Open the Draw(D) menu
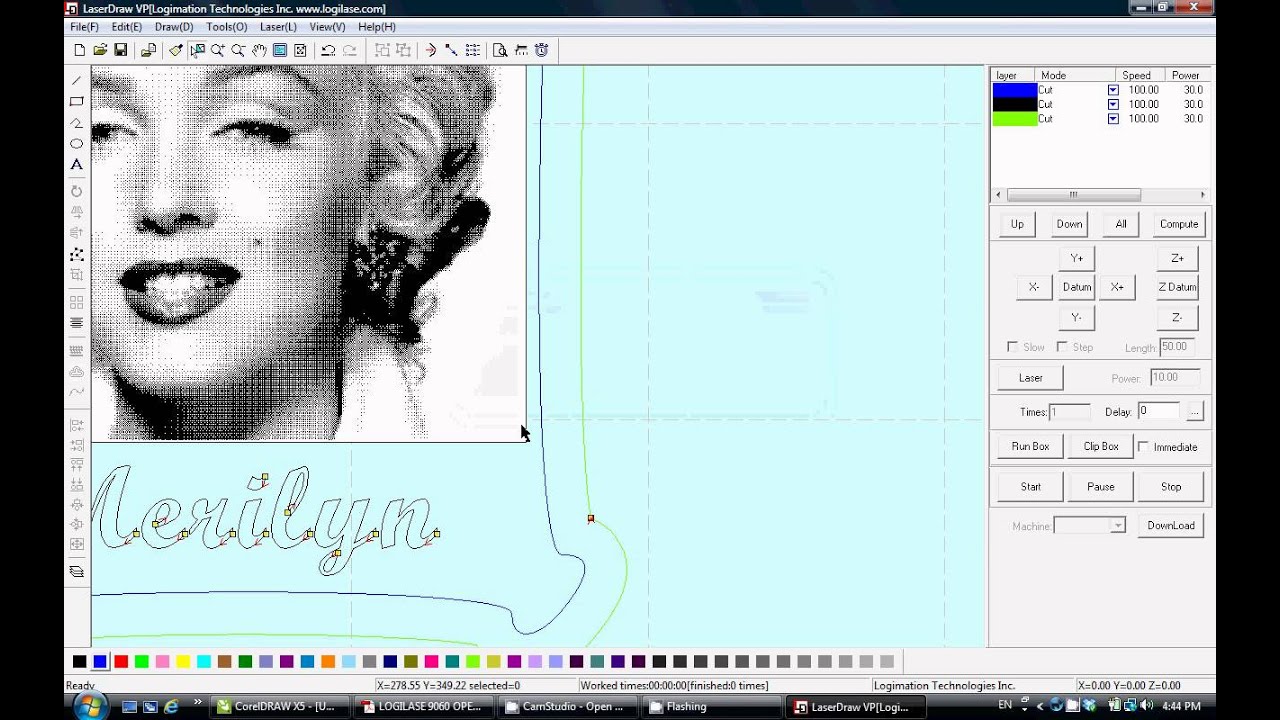The image size is (1280, 720). pyautogui.click(x=173, y=27)
